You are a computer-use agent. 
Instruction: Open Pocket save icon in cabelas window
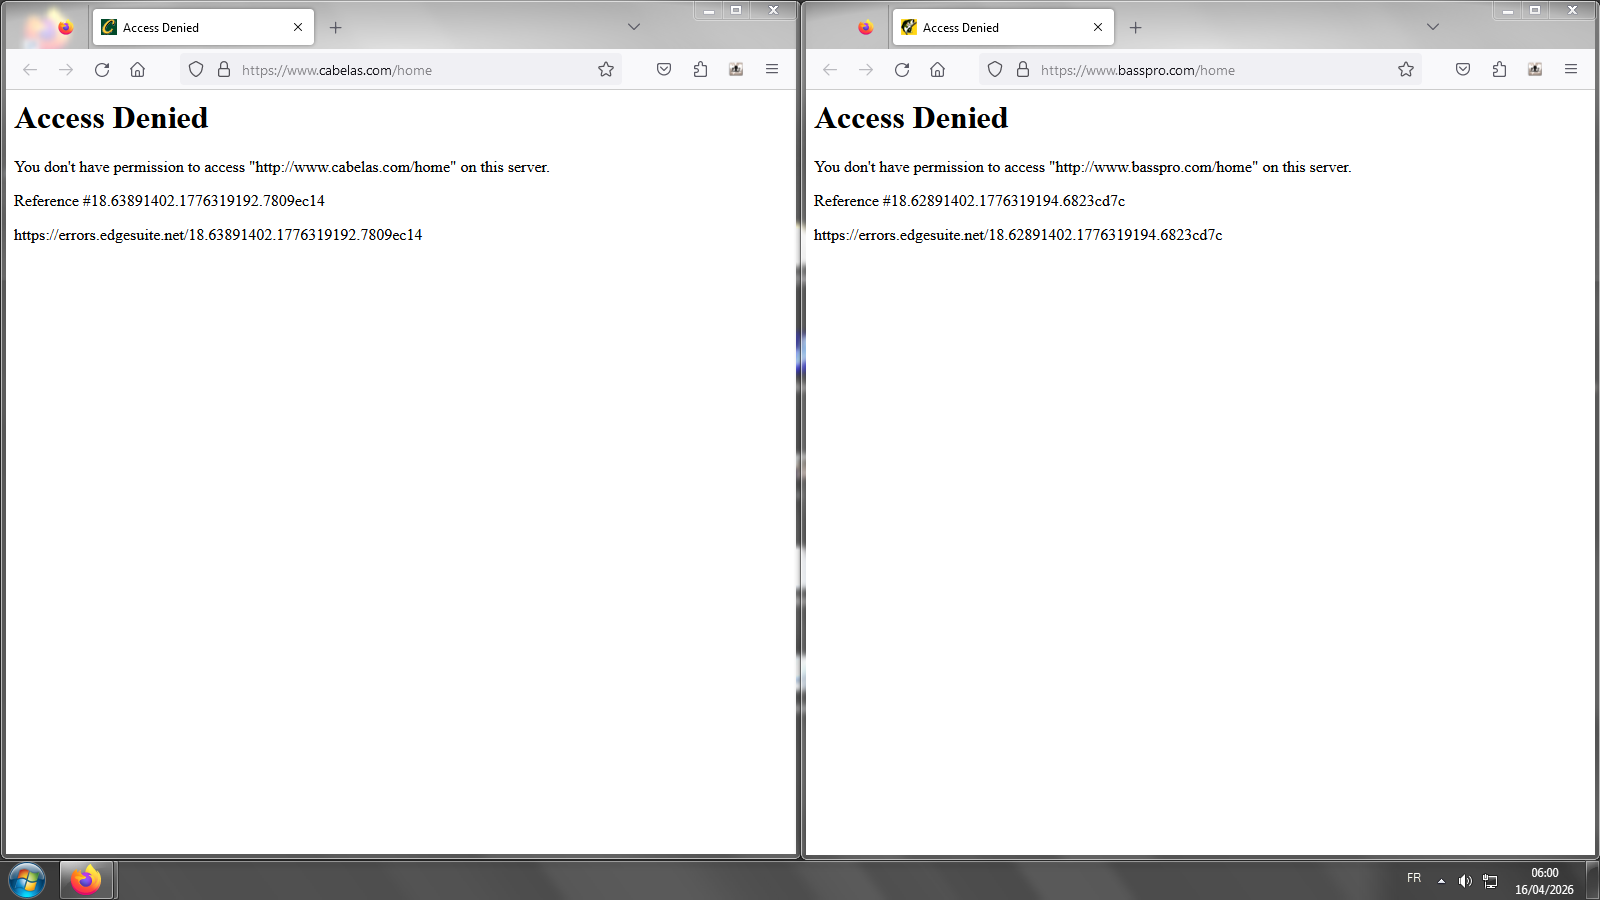tap(664, 70)
